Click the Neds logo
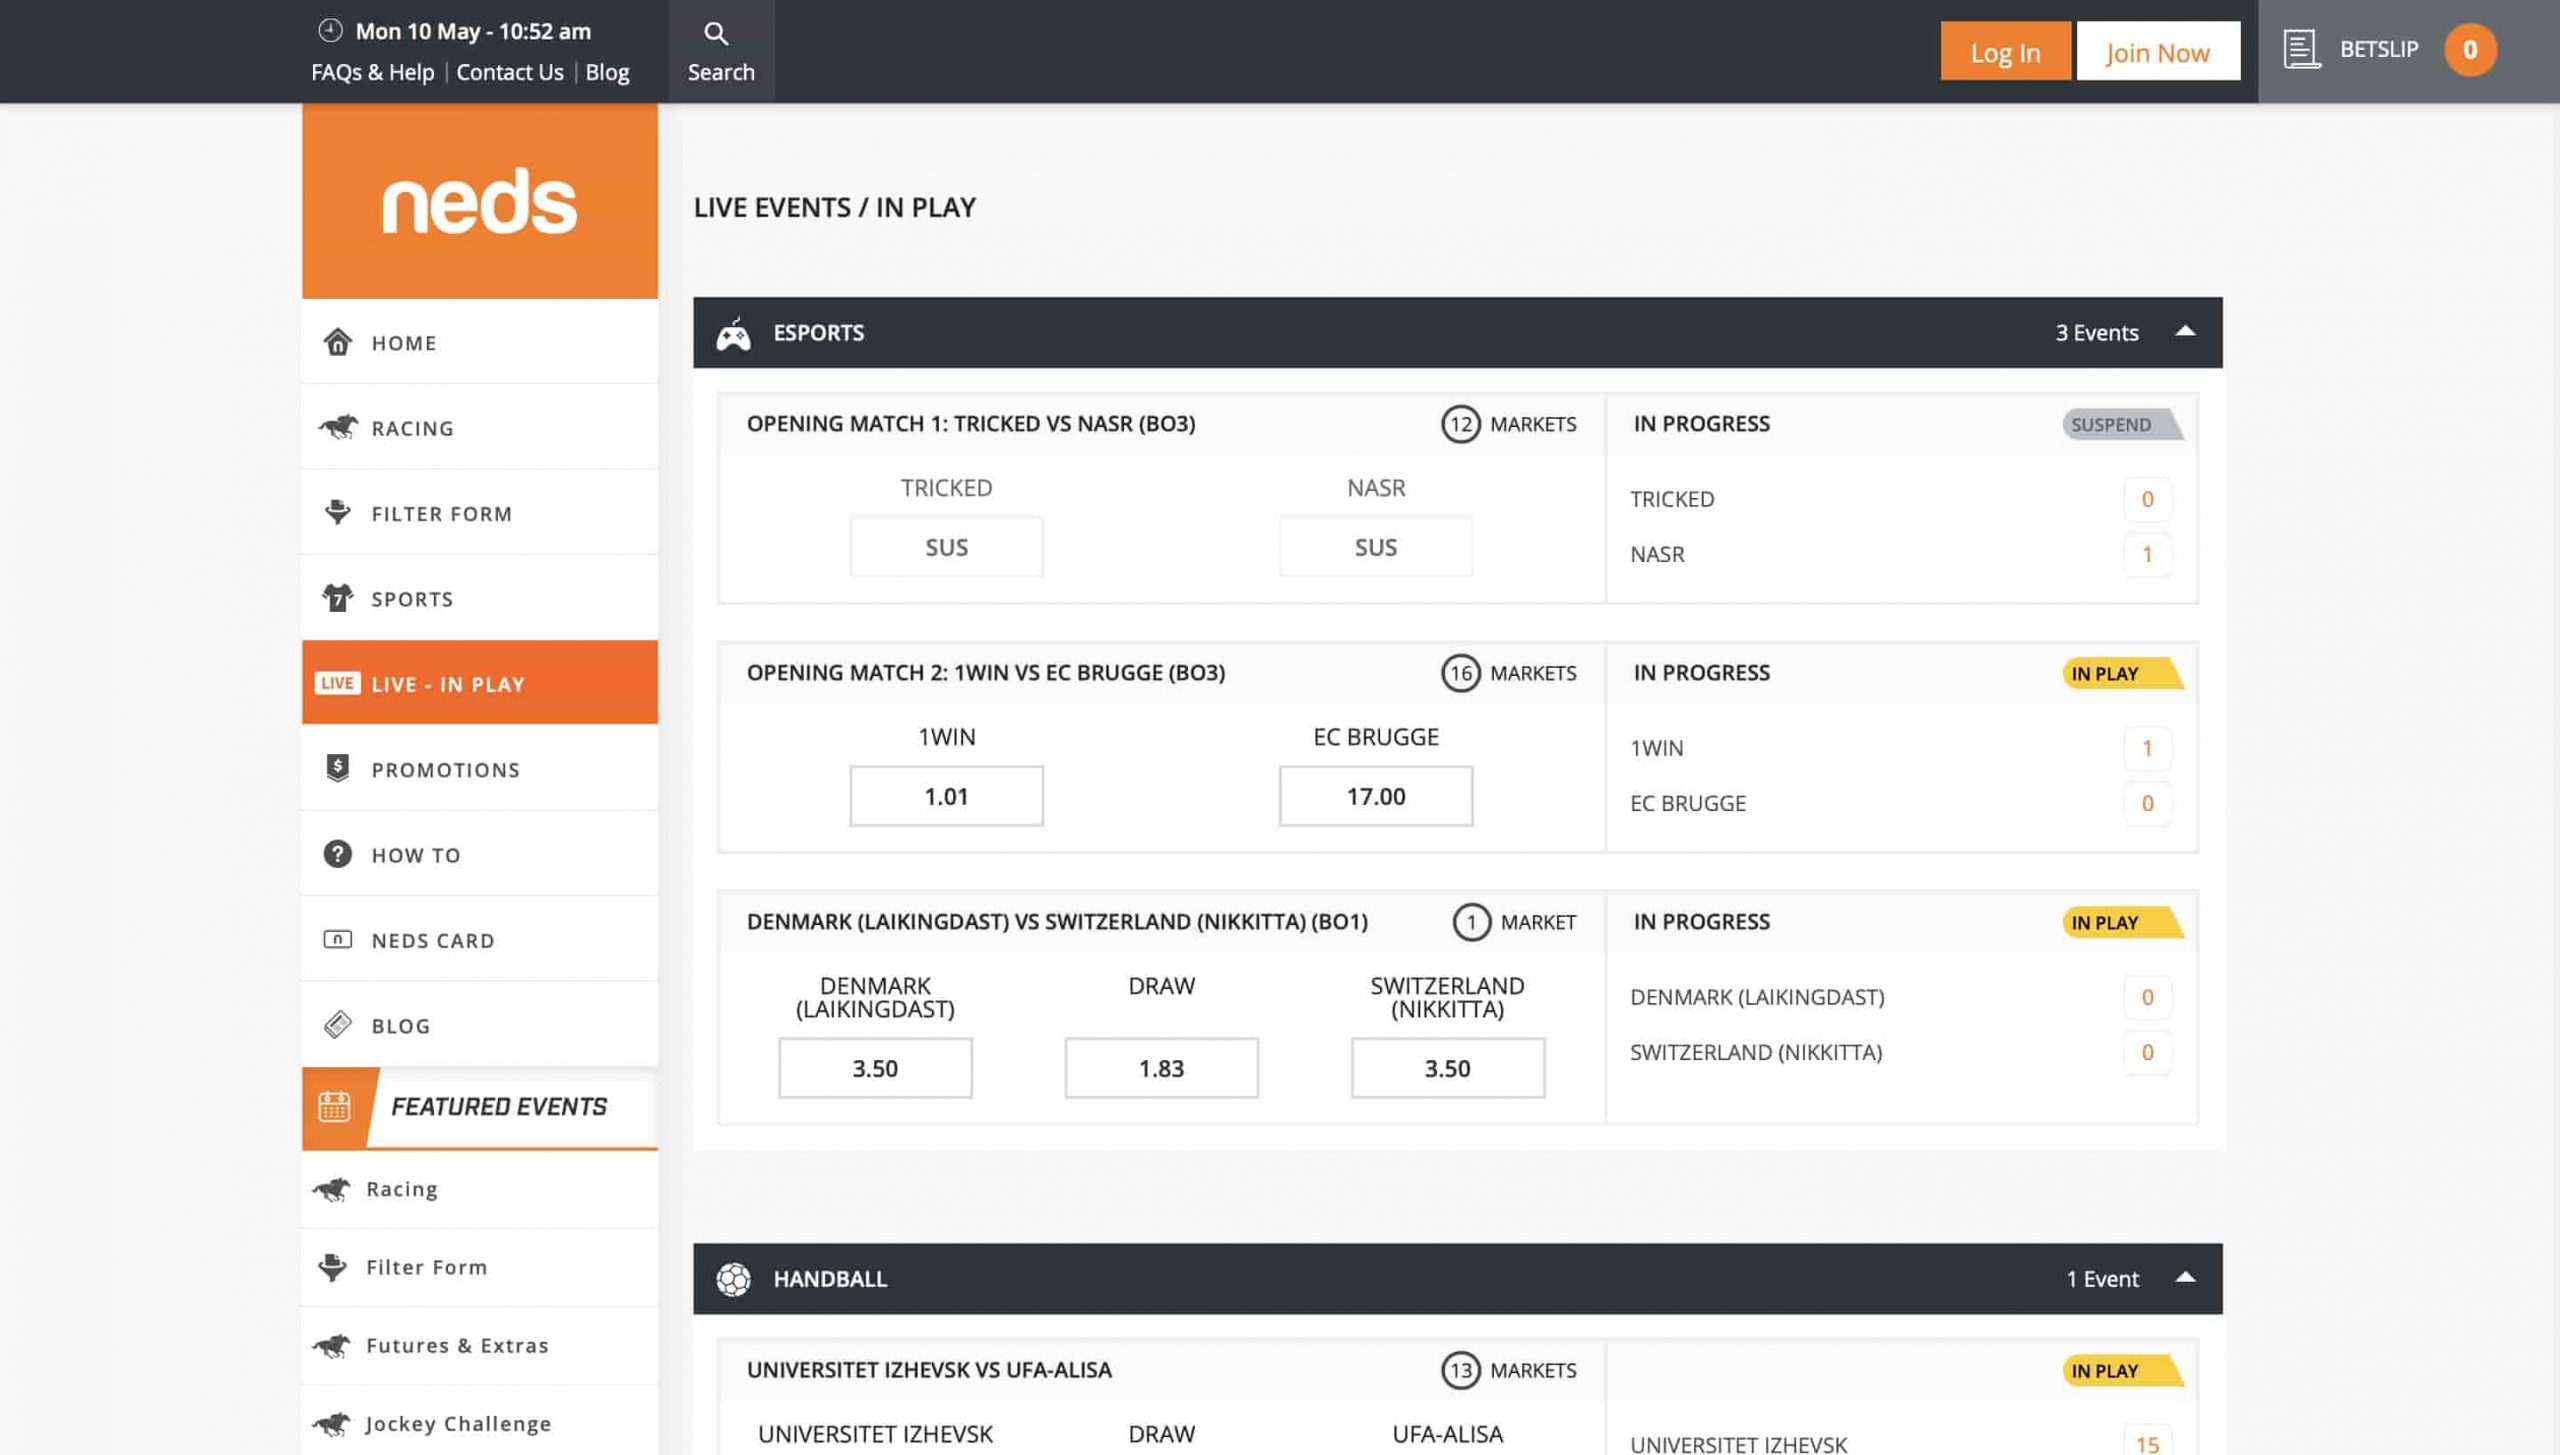The height and width of the screenshot is (1455, 2560). point(480,201)
